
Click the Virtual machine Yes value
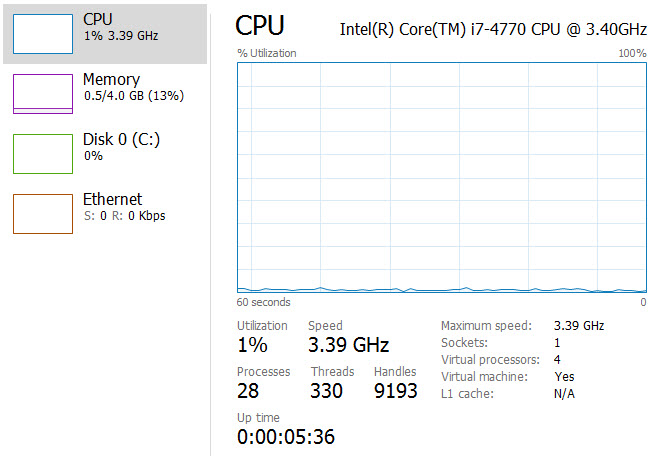pyautogui.click(x=564, y=377)
